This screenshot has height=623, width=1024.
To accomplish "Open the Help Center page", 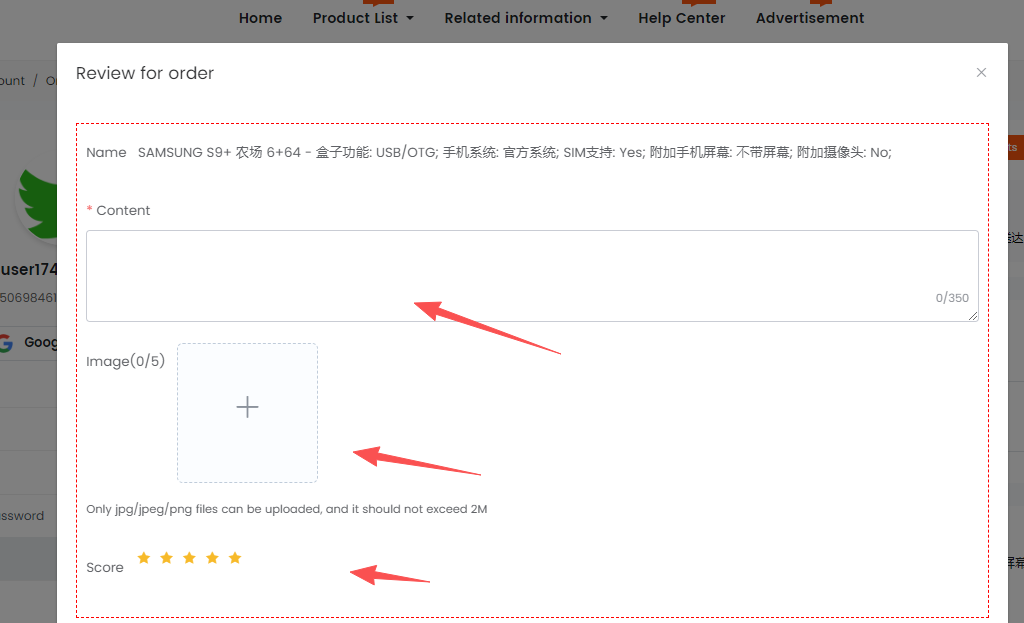I will (x=681, y=18).
